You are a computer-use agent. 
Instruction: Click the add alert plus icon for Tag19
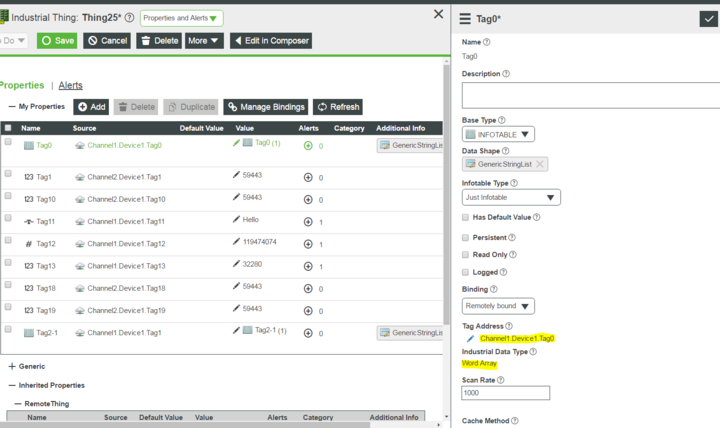point(308,311)
